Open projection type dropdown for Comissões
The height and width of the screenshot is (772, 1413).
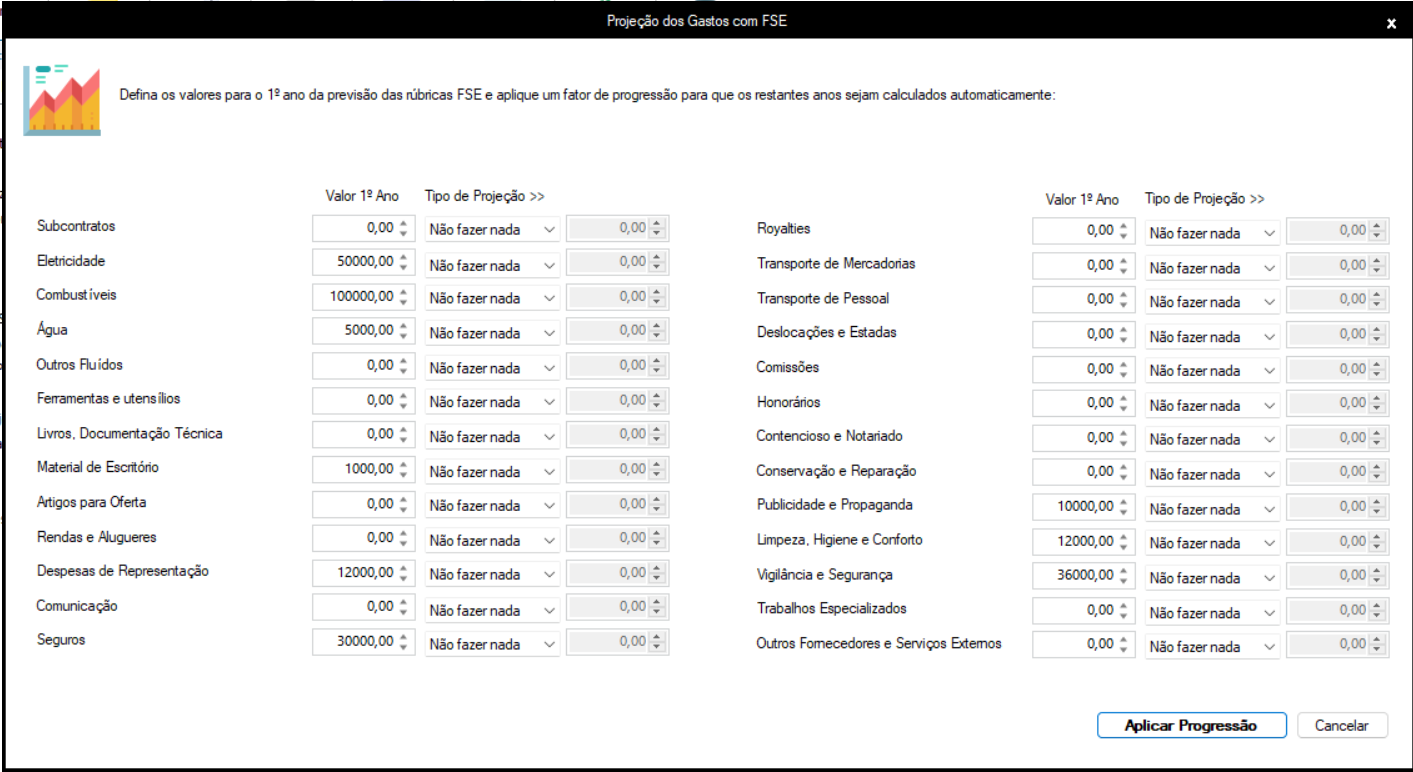1212,370
